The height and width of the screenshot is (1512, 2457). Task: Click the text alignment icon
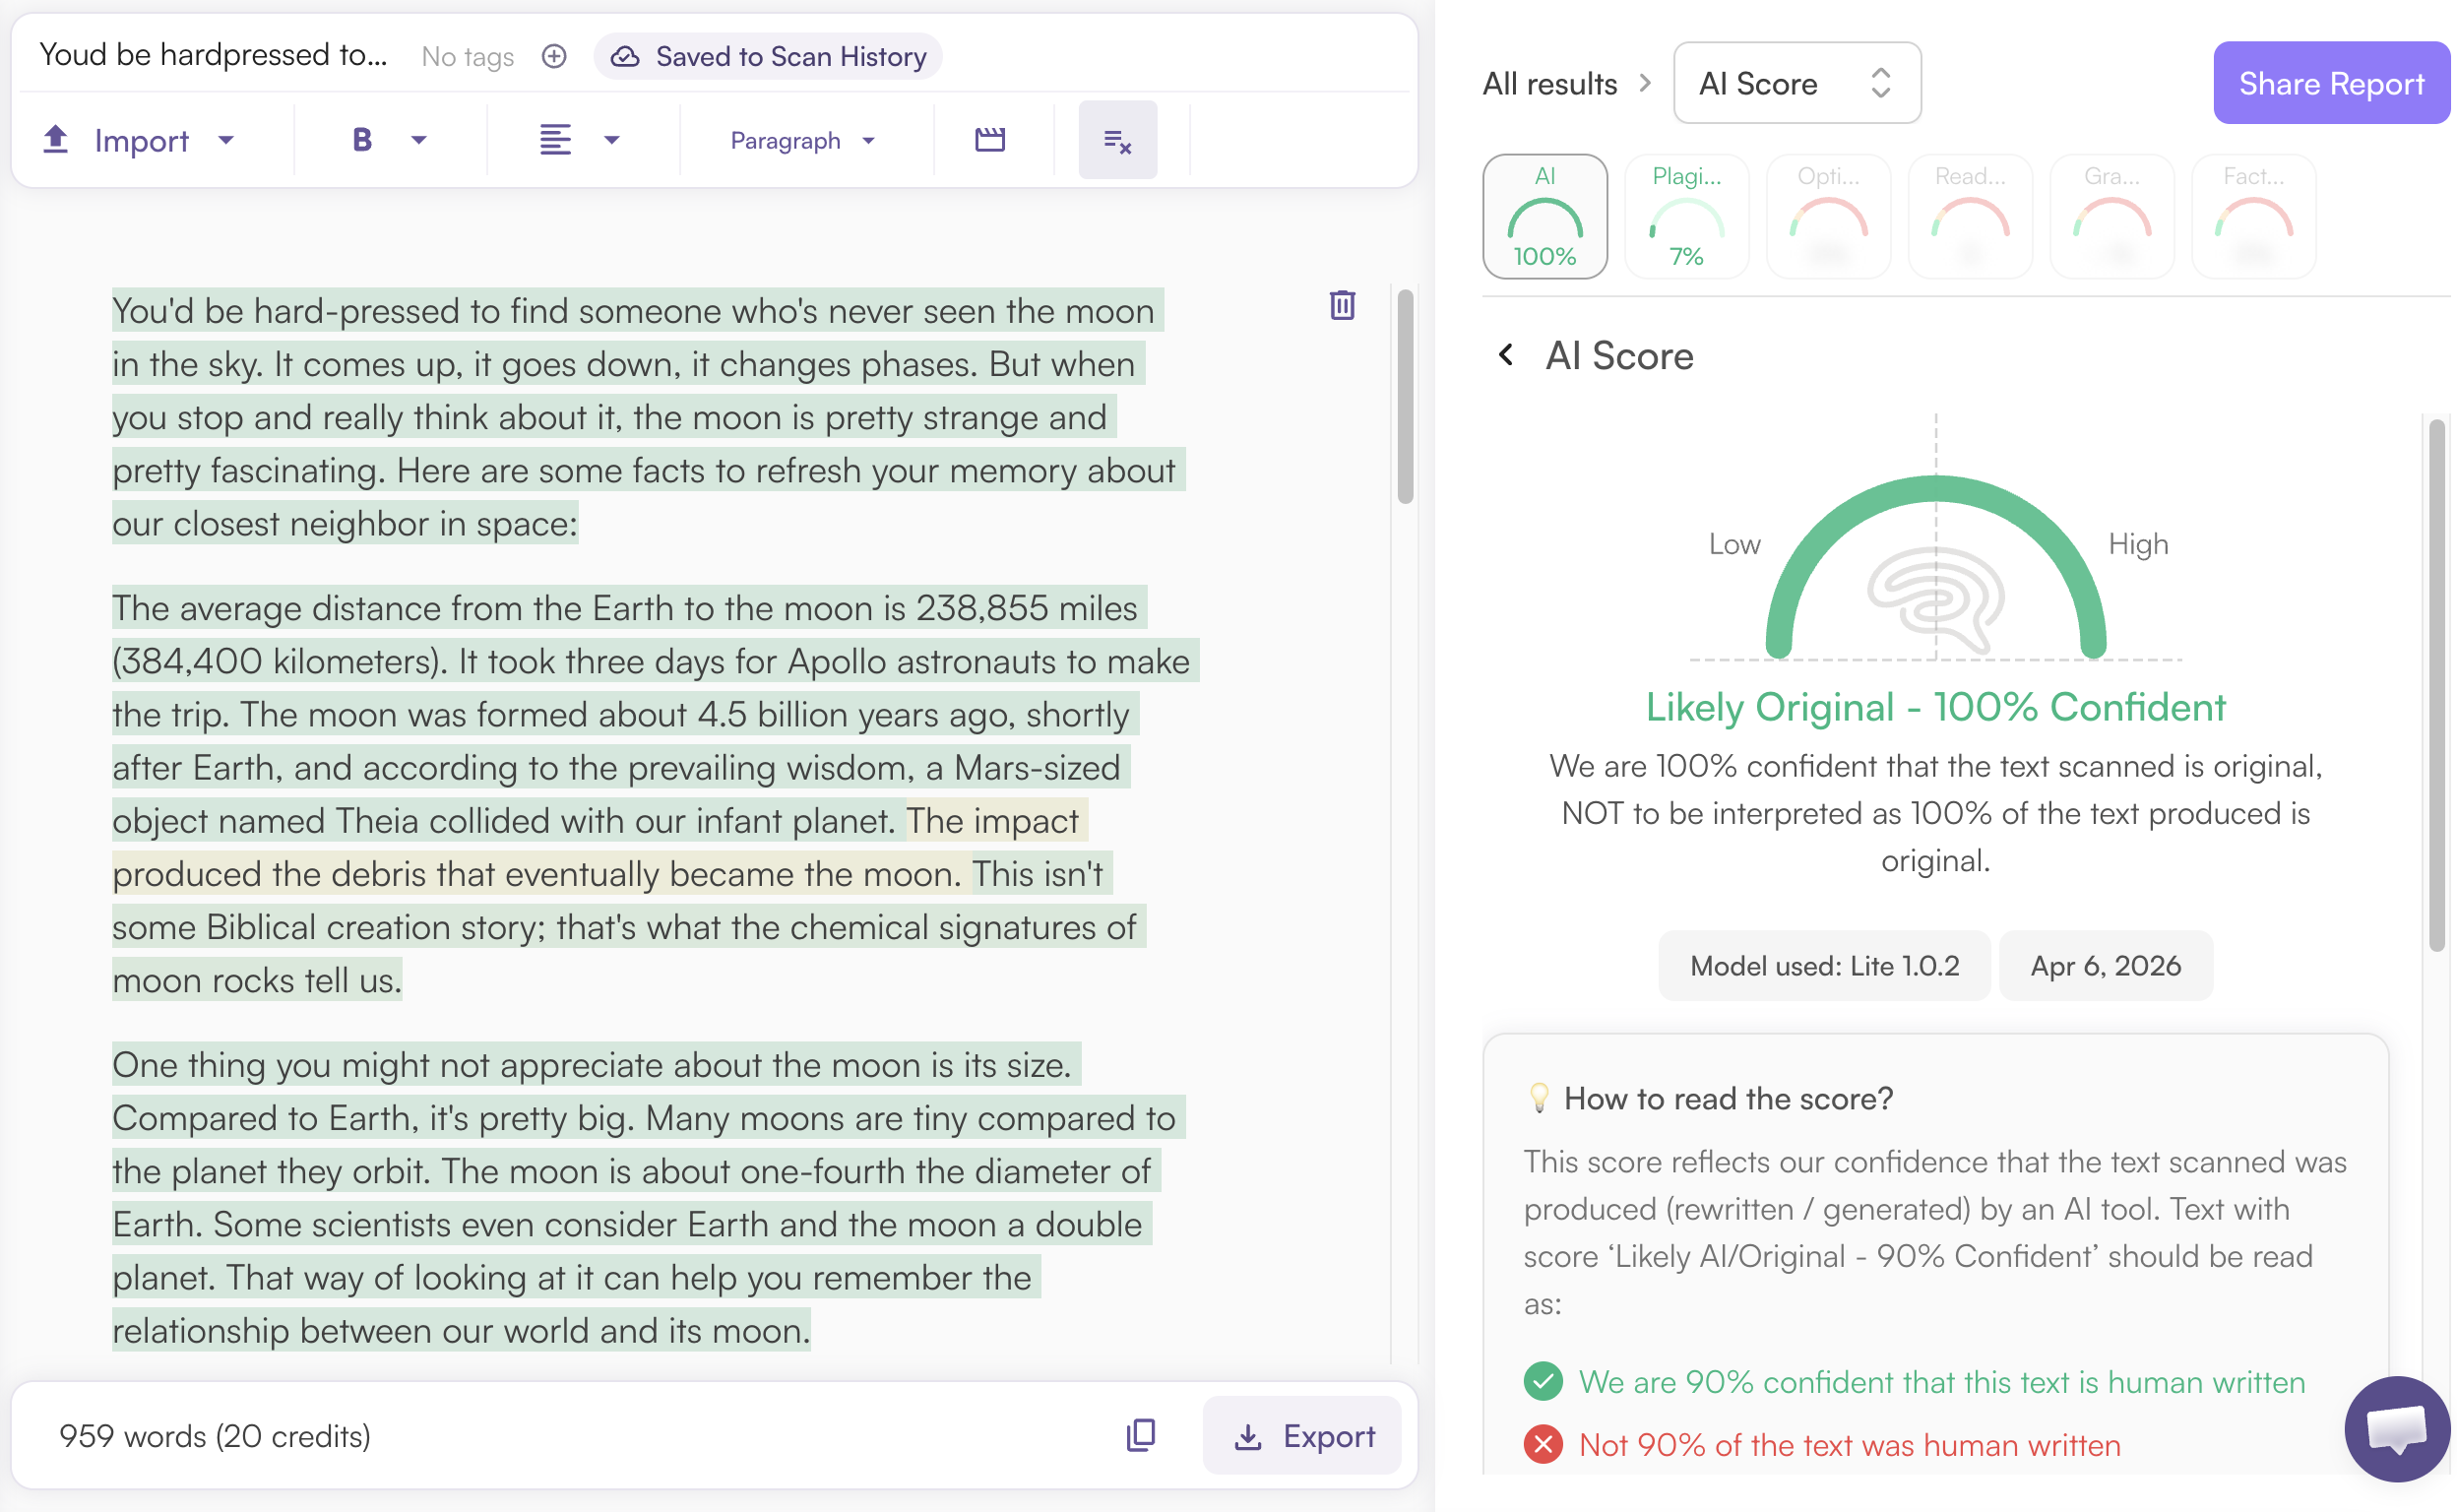click(x=555, y=140)
